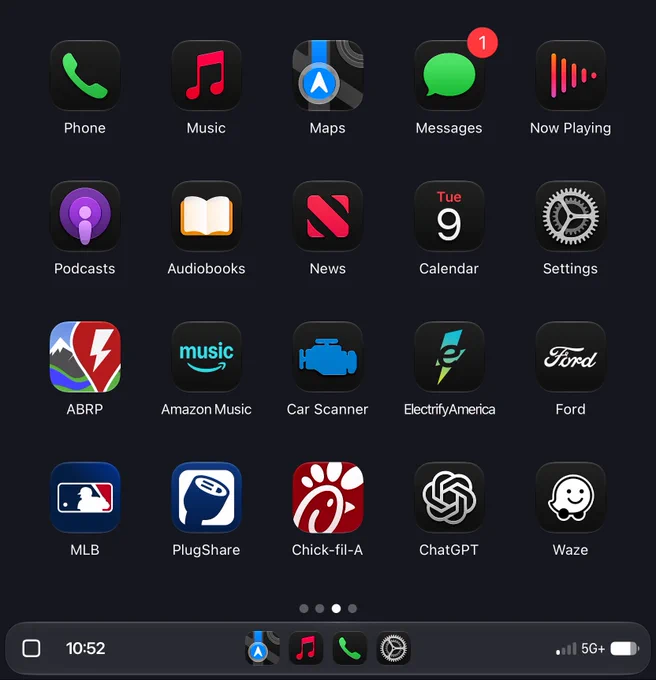Tap the Phone shortcut in the dock

(349, 648)
